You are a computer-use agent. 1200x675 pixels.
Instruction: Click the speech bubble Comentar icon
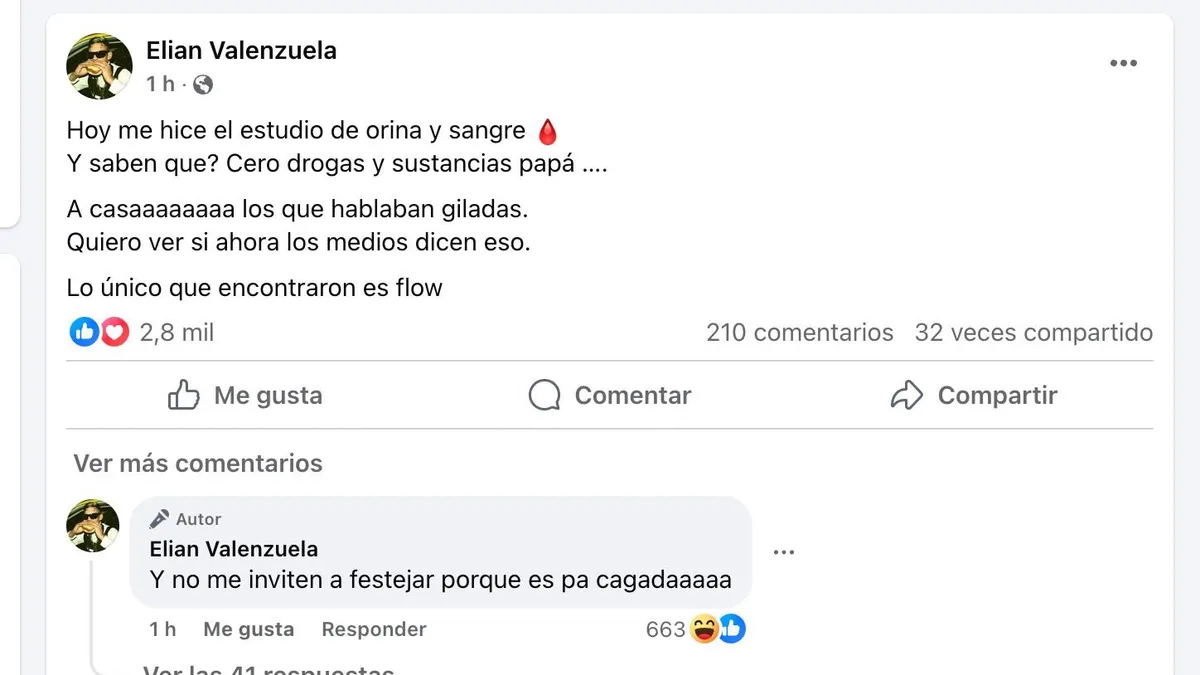point(544,395)
